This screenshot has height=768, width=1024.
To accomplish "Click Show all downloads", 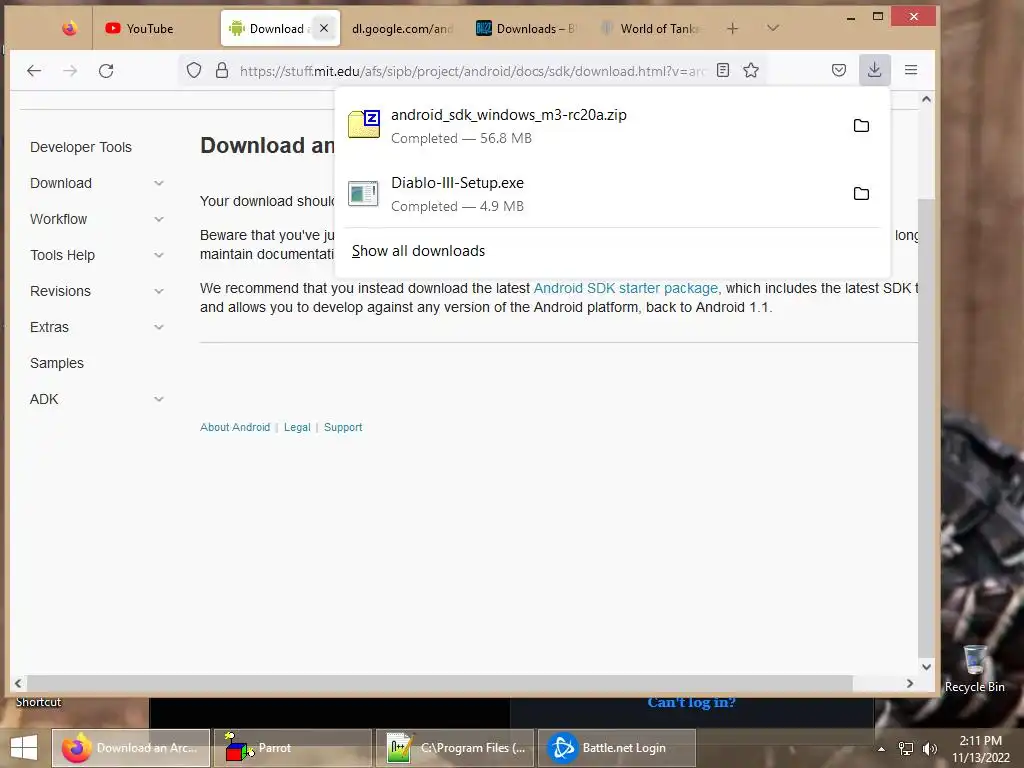I will 418,251.
